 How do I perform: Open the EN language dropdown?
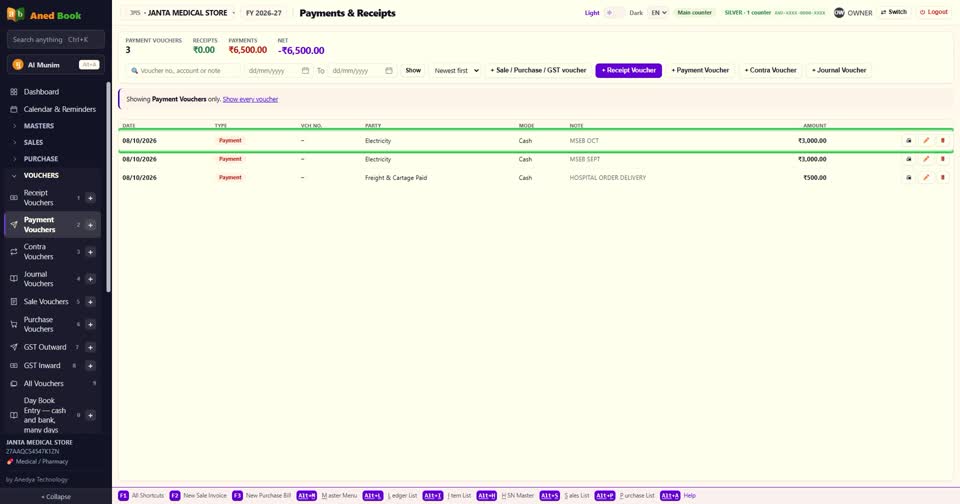(658, 13)
